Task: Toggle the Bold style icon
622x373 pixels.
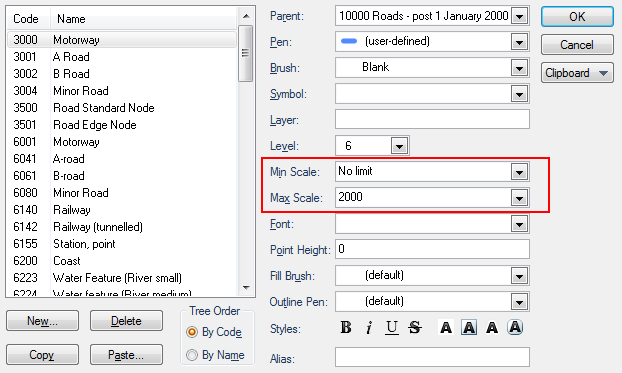Action: click(346, 328)
